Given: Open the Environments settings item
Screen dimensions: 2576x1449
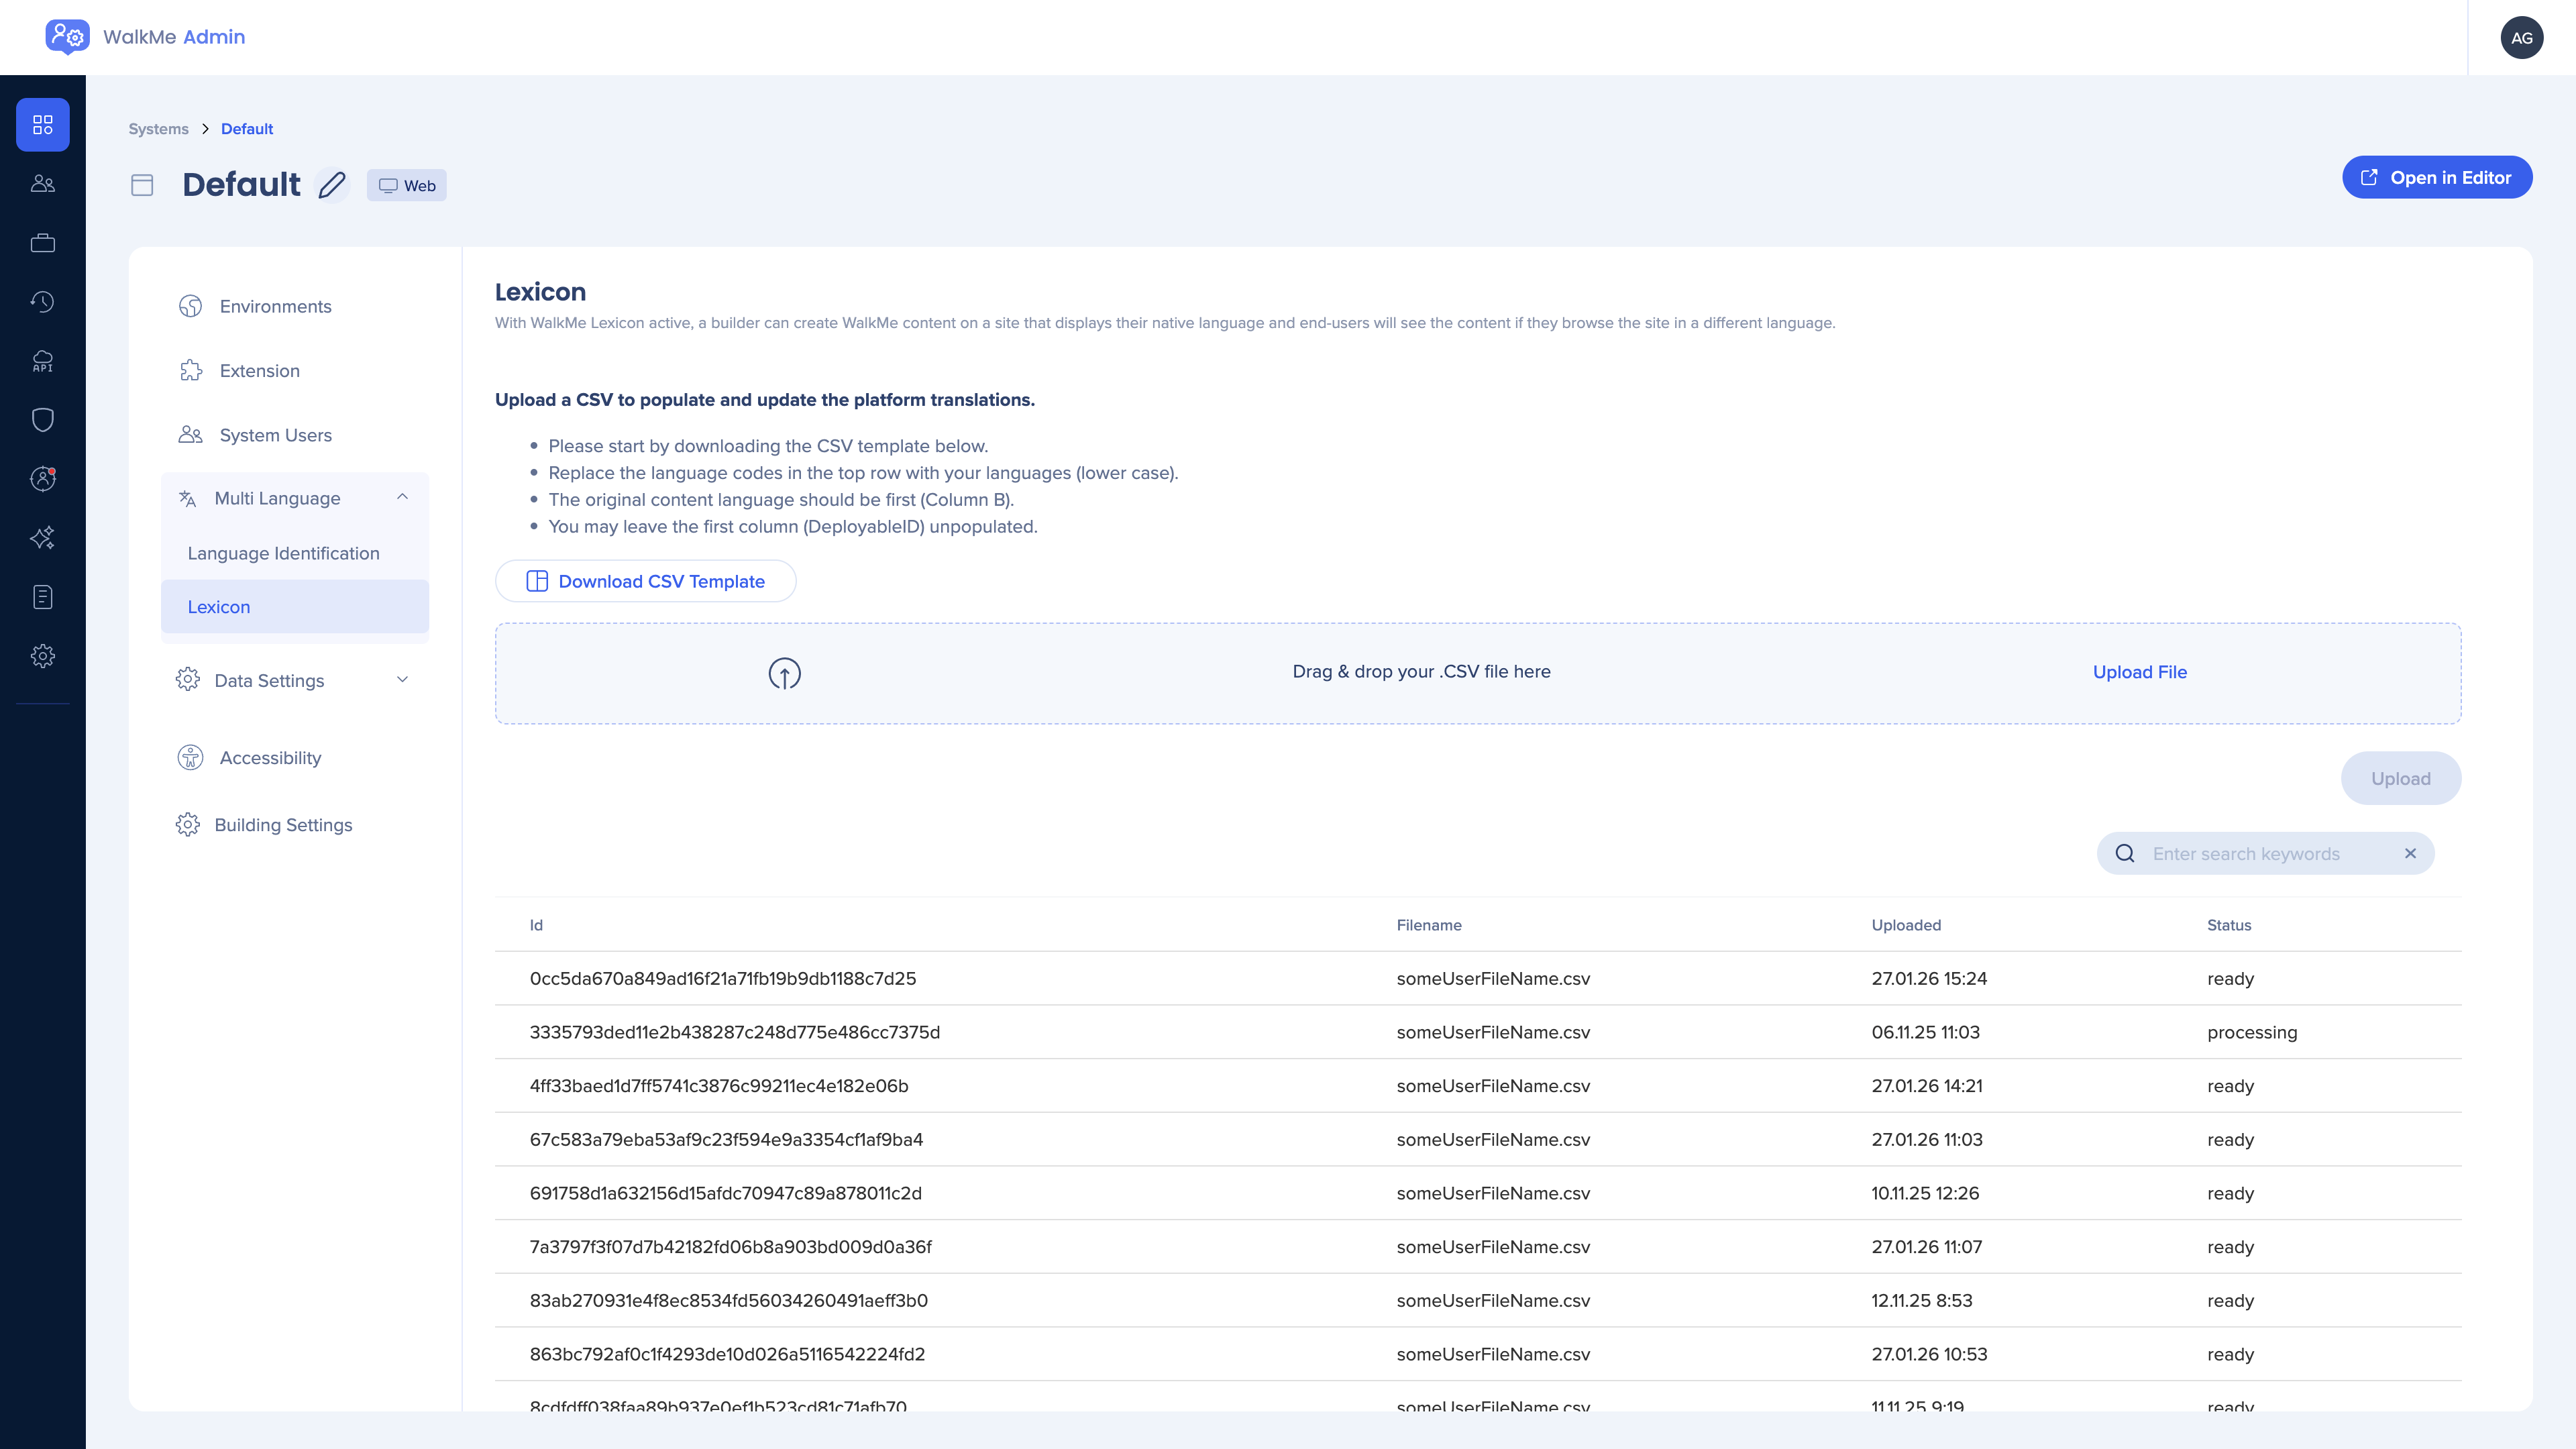Looking at the screenshot, I should (x=275, y=306).
